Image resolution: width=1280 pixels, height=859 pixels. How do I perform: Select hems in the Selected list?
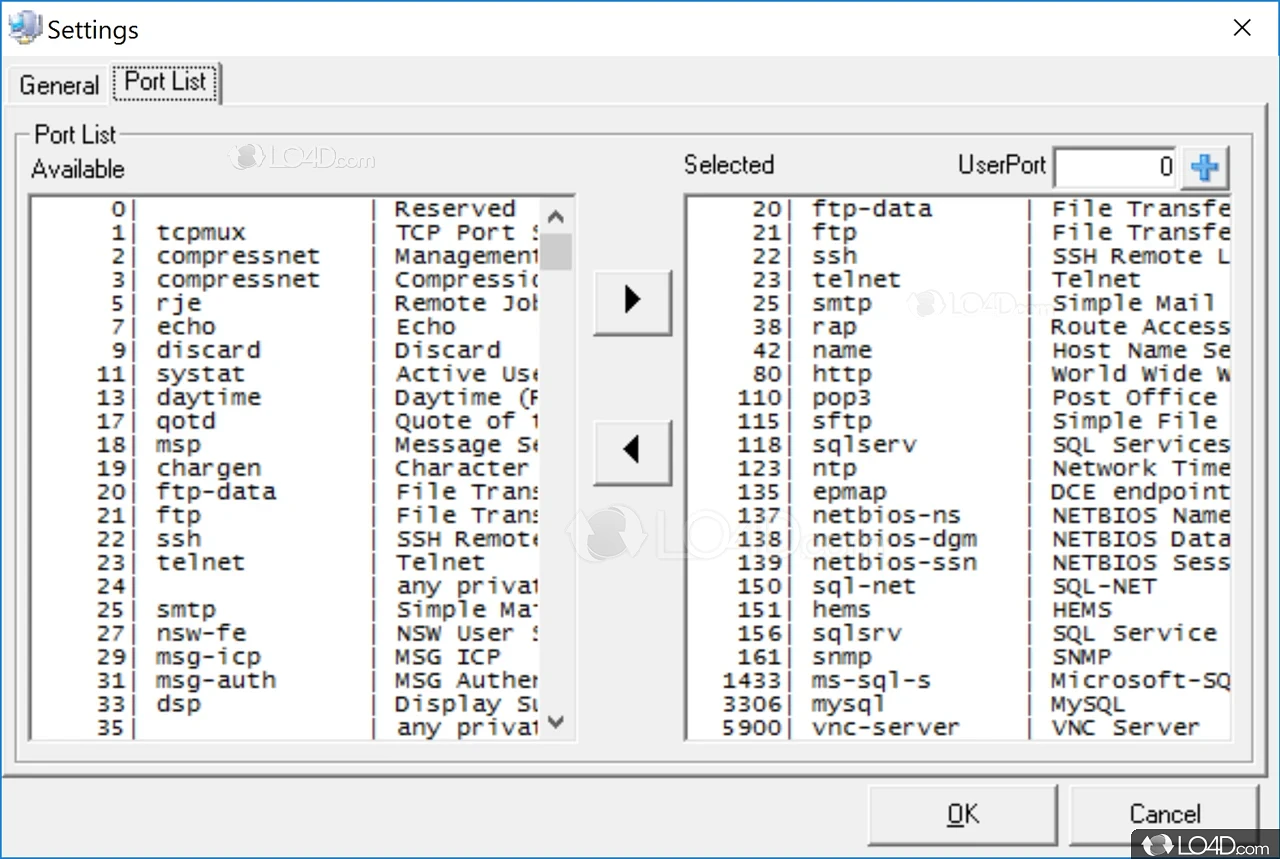[x=958, y=610]
